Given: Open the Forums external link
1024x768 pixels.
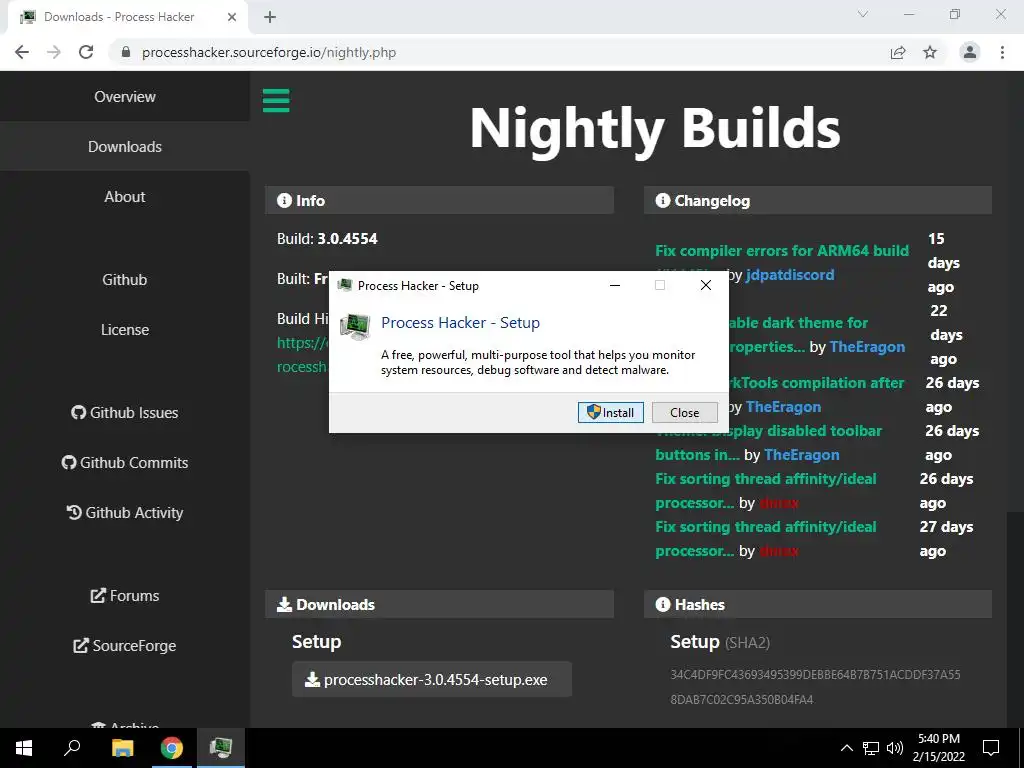Looking at the screenshot, I should [125, 596].
